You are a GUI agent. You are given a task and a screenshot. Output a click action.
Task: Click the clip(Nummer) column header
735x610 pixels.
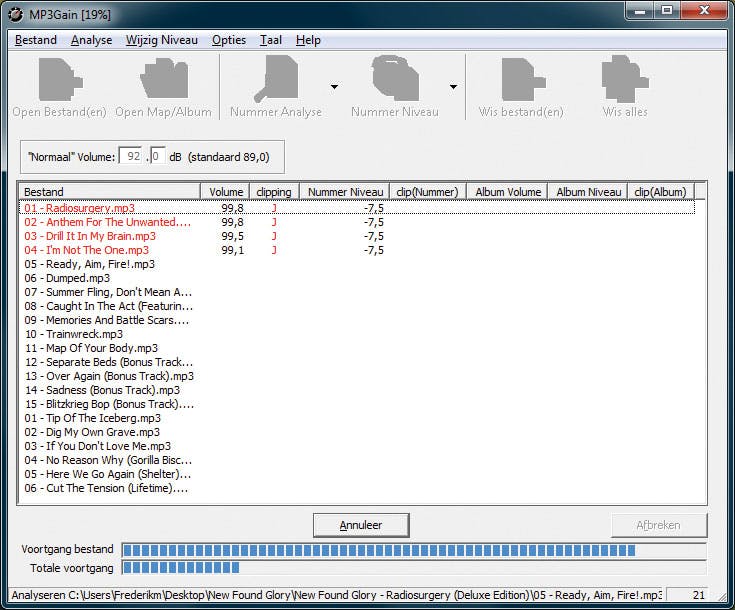point(428,192)
